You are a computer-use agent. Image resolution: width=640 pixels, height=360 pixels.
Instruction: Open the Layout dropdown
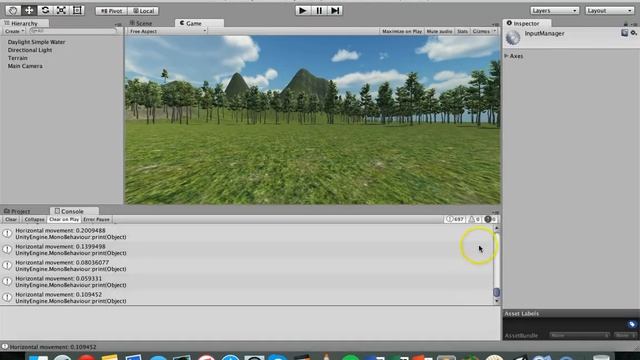click(610, 11)
